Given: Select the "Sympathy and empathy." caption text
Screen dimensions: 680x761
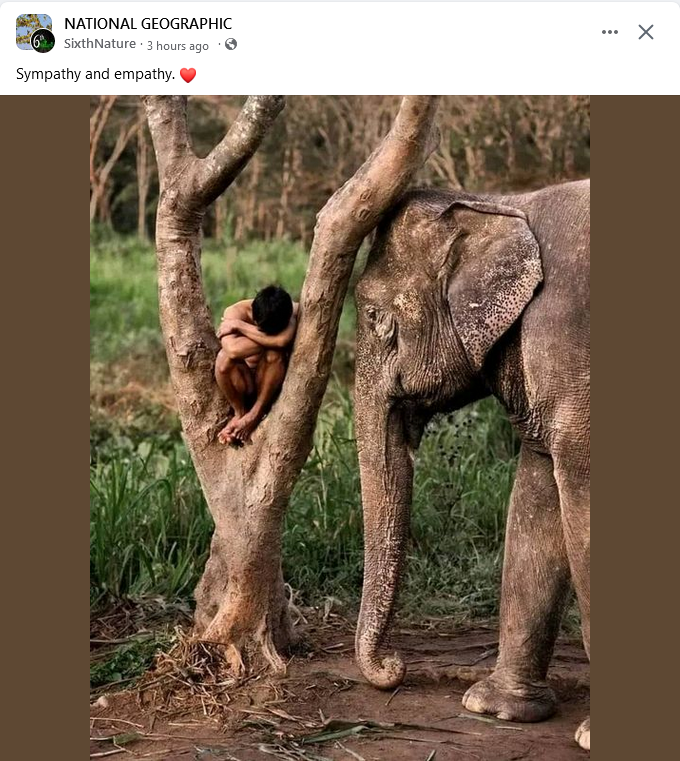Looking at the screenshot, I should tap(95, 75).
